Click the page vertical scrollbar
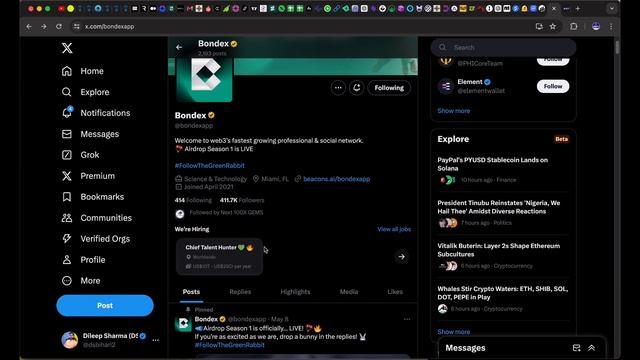The image size is (640, 360). pyautogui.click(x=617, y=47)
